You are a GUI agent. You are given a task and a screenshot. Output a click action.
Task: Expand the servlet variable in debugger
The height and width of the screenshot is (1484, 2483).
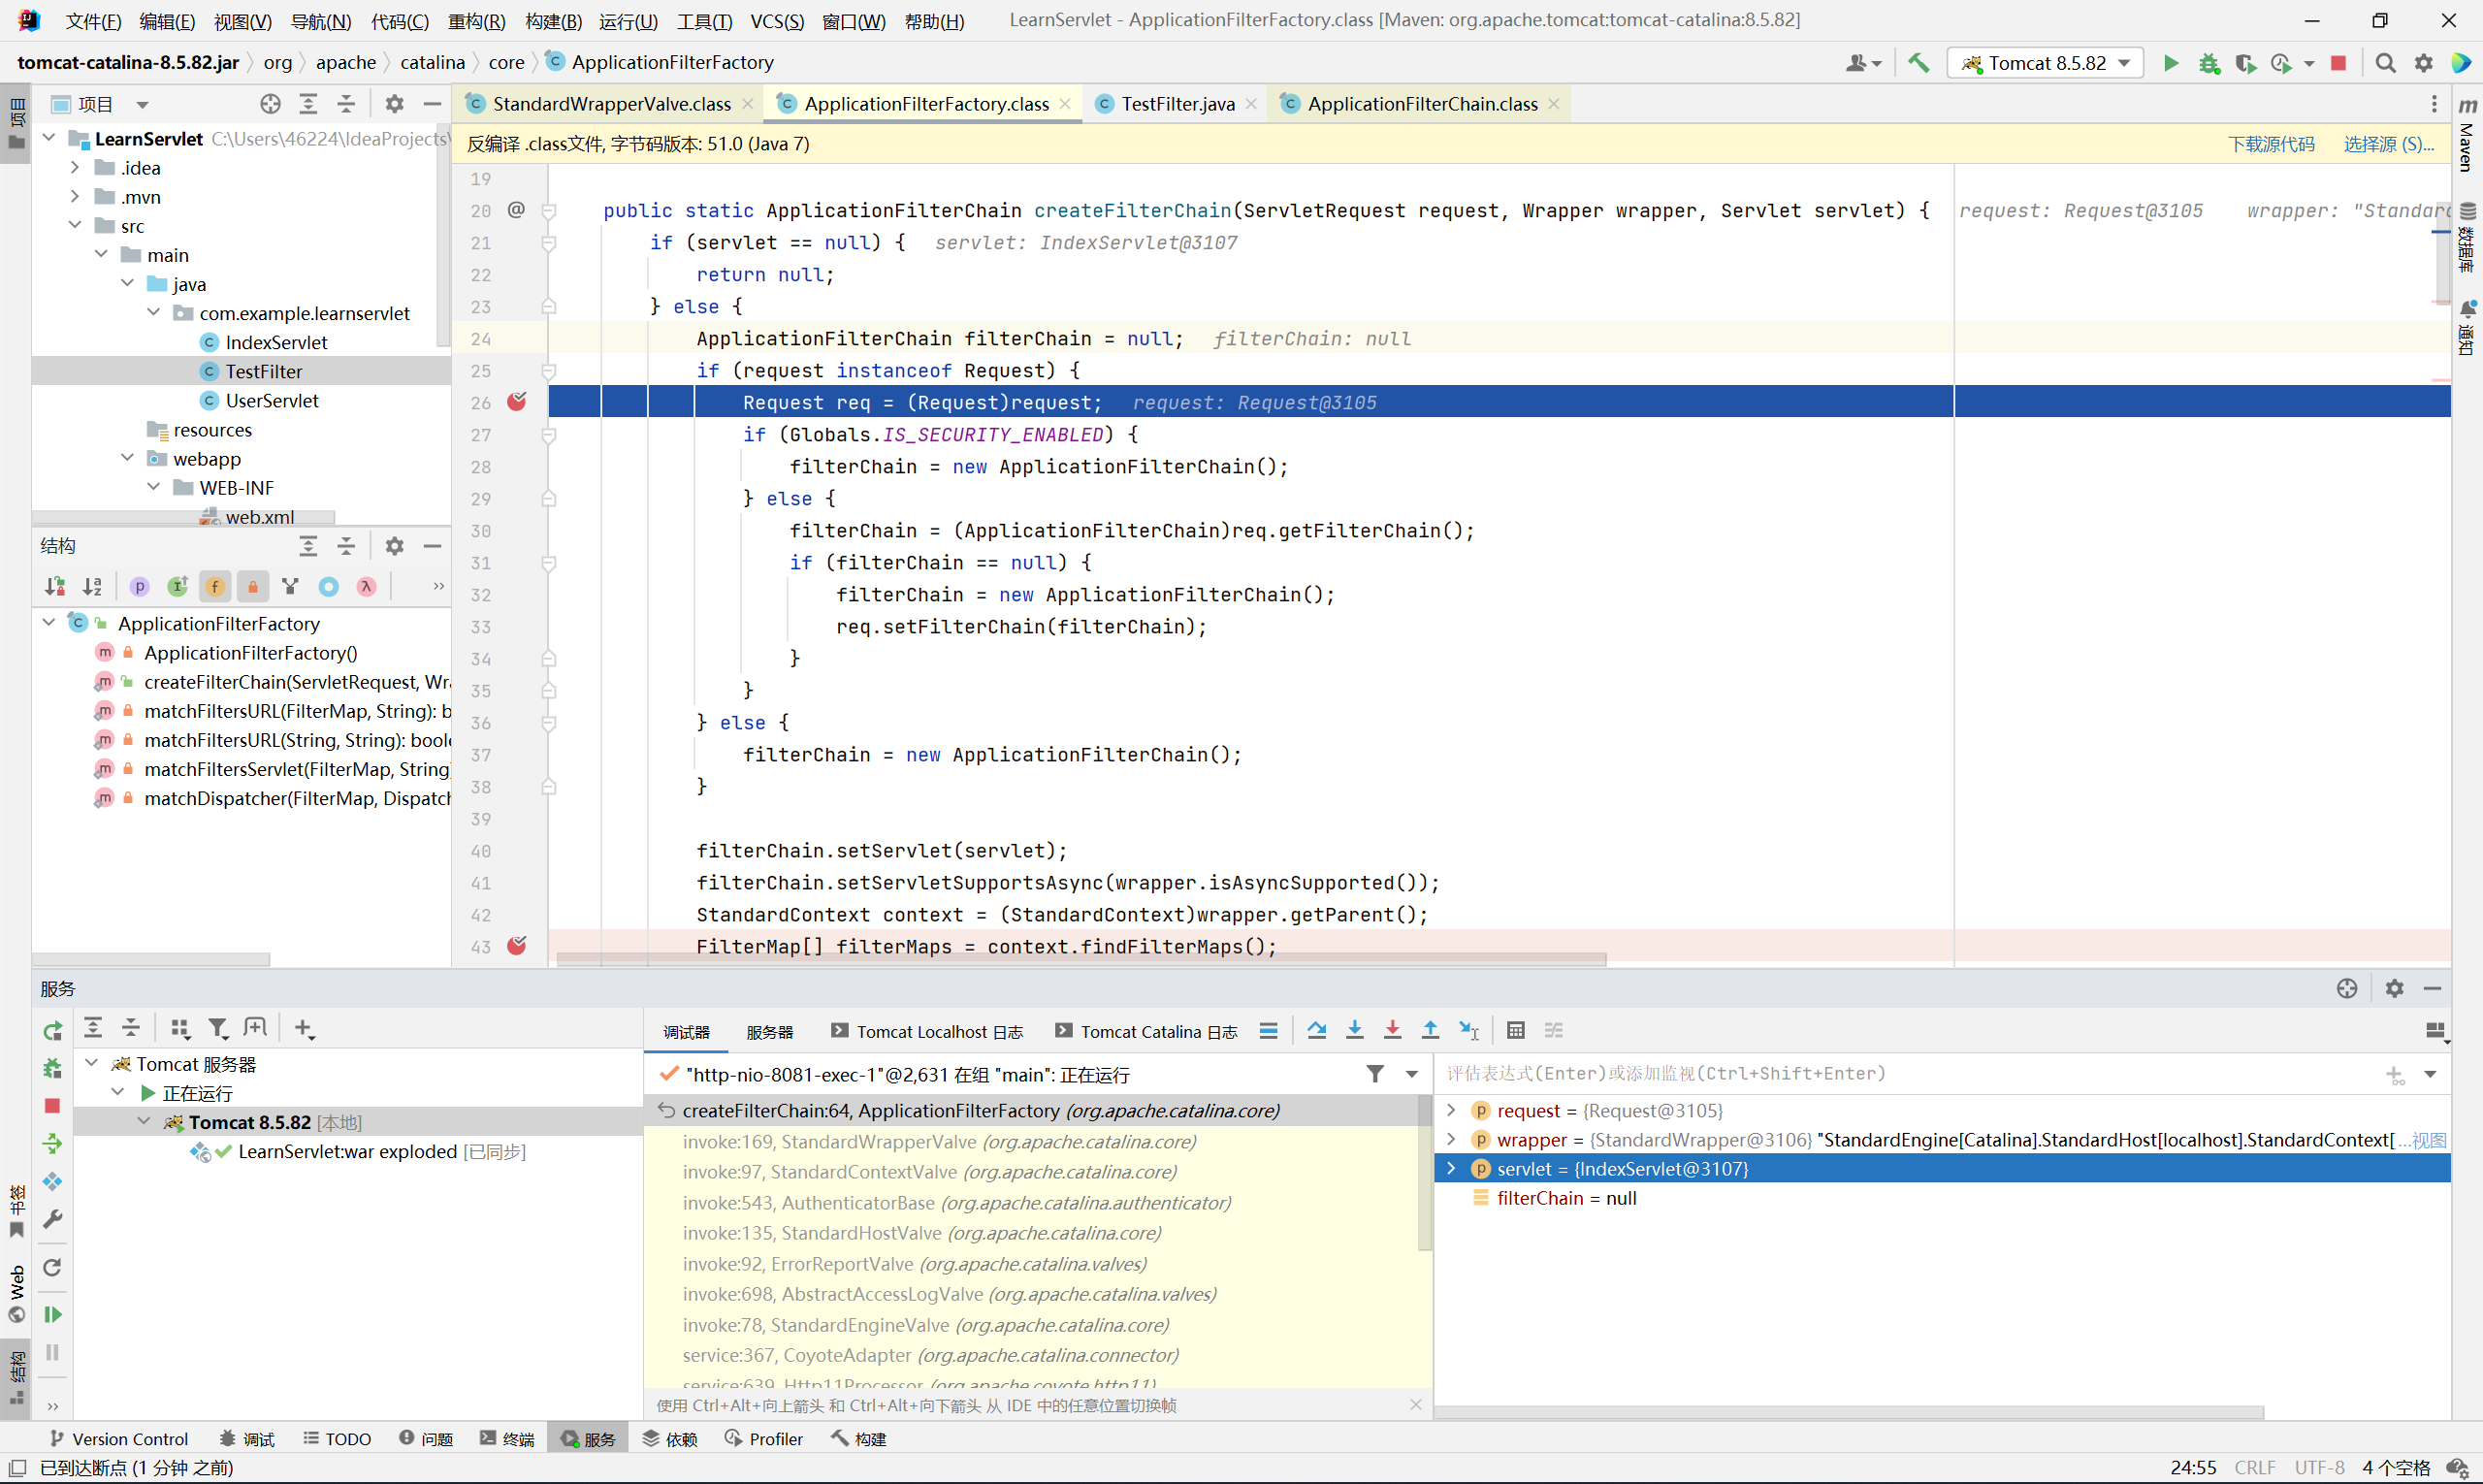tap(1451, 1168)
